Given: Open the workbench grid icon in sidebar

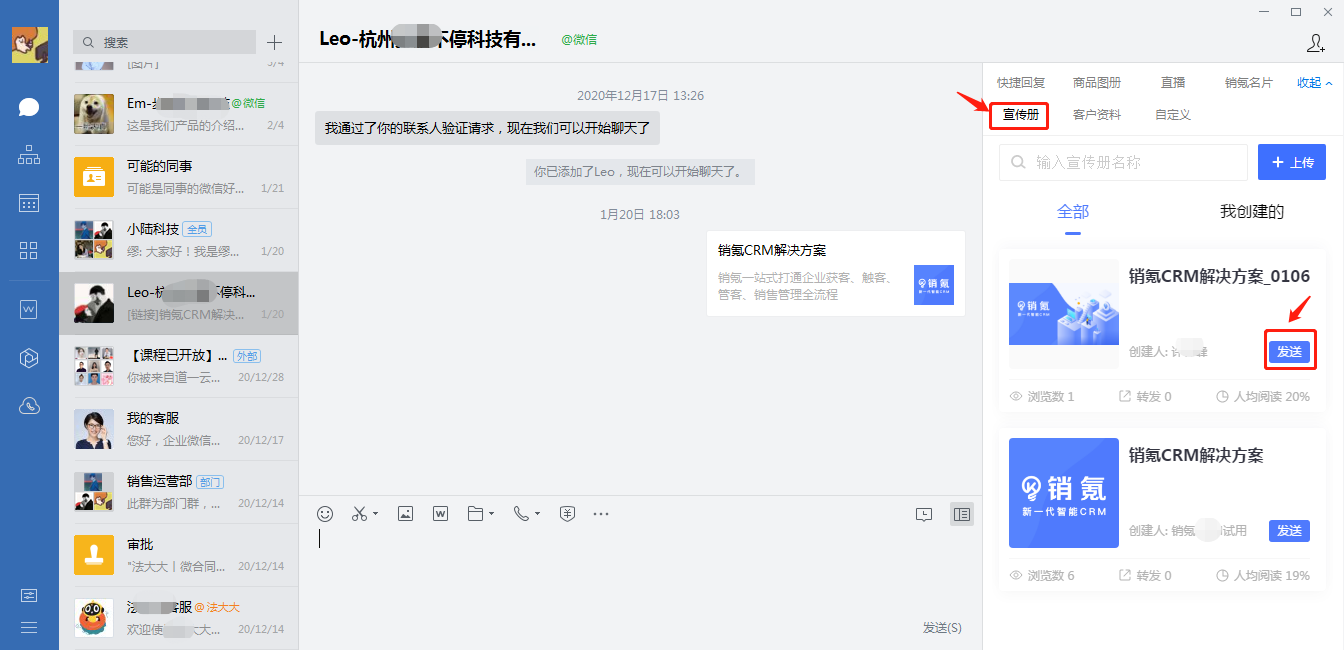Looking at the screenshot, I should pyautogui.click(x=29, y=250).
